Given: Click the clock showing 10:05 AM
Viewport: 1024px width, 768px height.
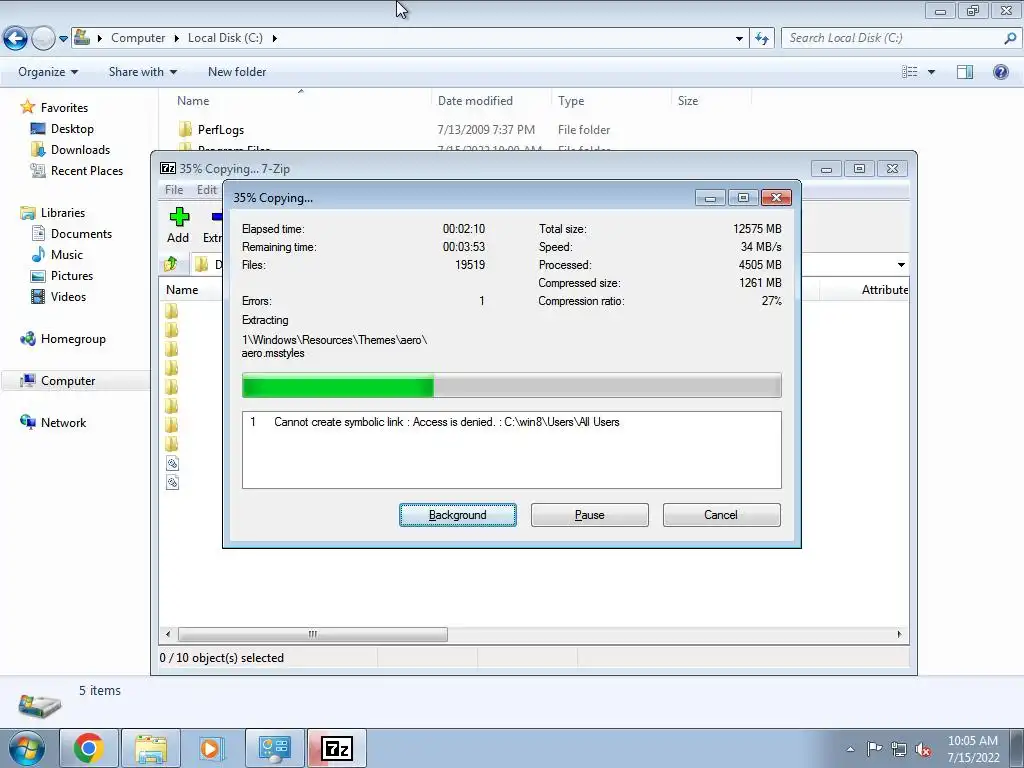Looking at the screenshot, I should point(972,741).
